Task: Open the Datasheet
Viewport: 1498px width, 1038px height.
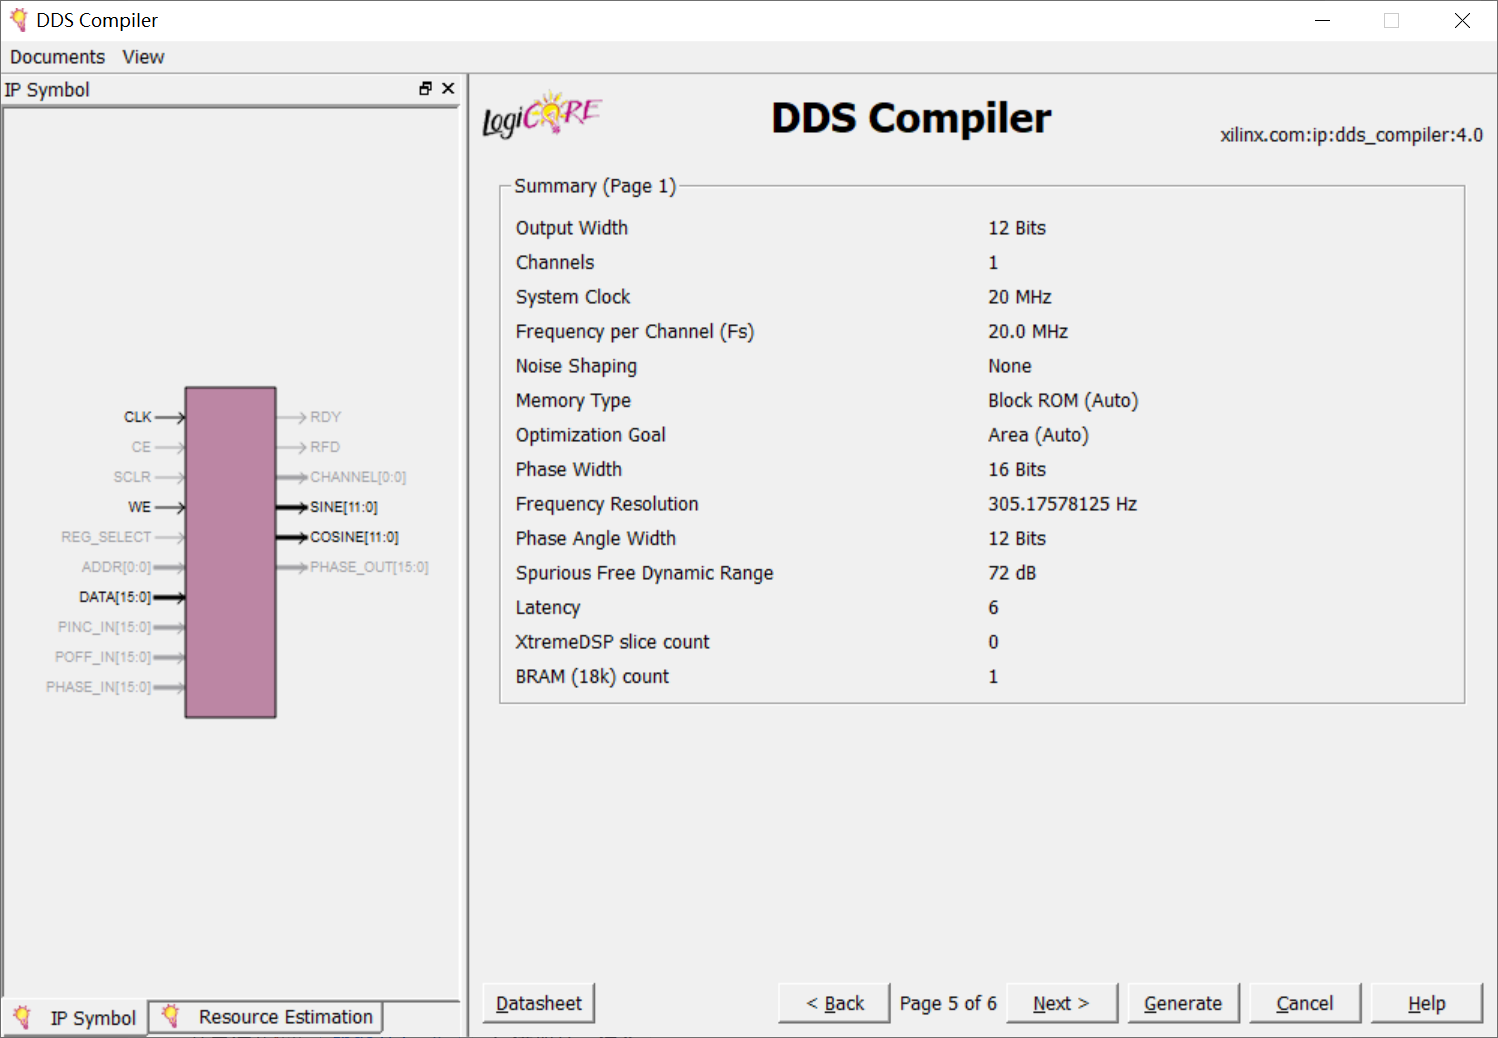Action: click(x=539, y=1003)
